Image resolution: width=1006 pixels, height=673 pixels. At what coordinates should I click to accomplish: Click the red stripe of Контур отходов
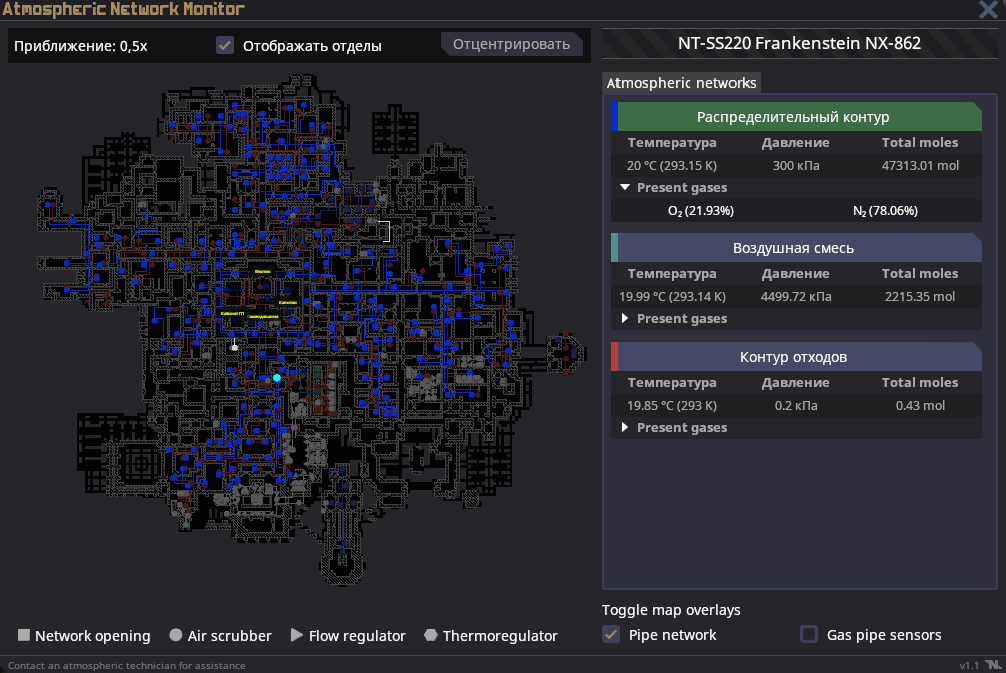click(x=615, y=357)
